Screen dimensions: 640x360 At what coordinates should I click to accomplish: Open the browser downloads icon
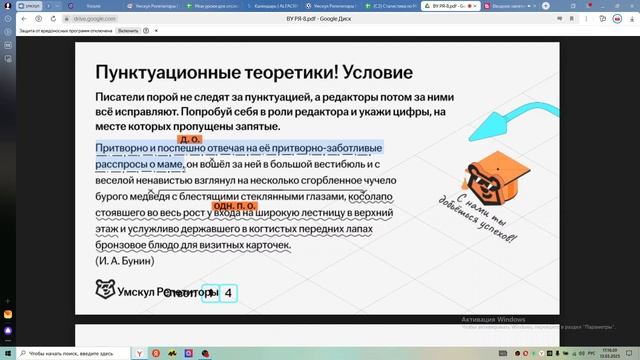coord(632,19)
